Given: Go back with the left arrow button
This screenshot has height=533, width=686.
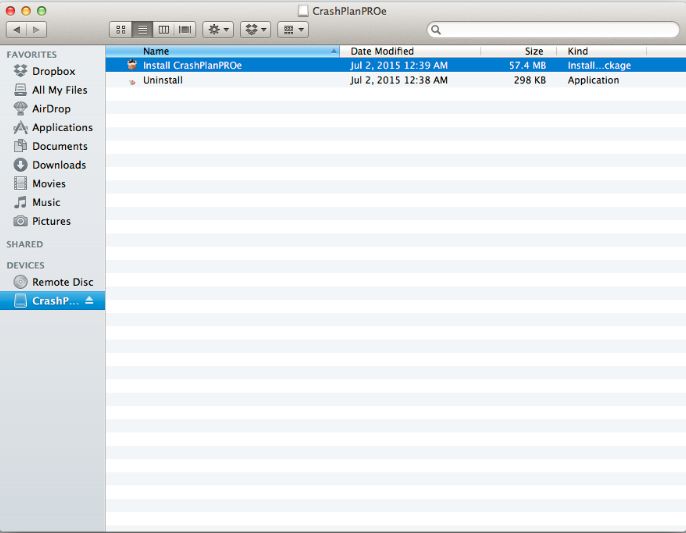Looking at the screenshot, I should click(17, 30).
